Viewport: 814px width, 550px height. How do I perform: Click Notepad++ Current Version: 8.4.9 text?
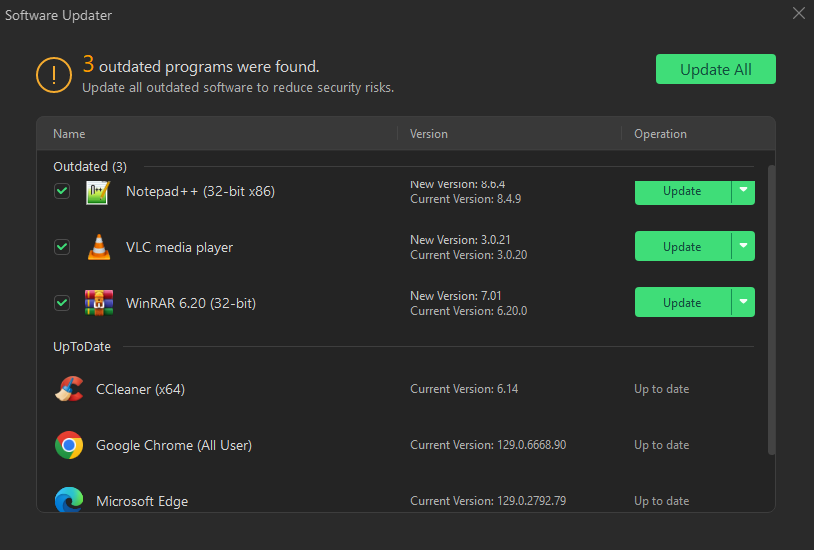click(465, 199)
